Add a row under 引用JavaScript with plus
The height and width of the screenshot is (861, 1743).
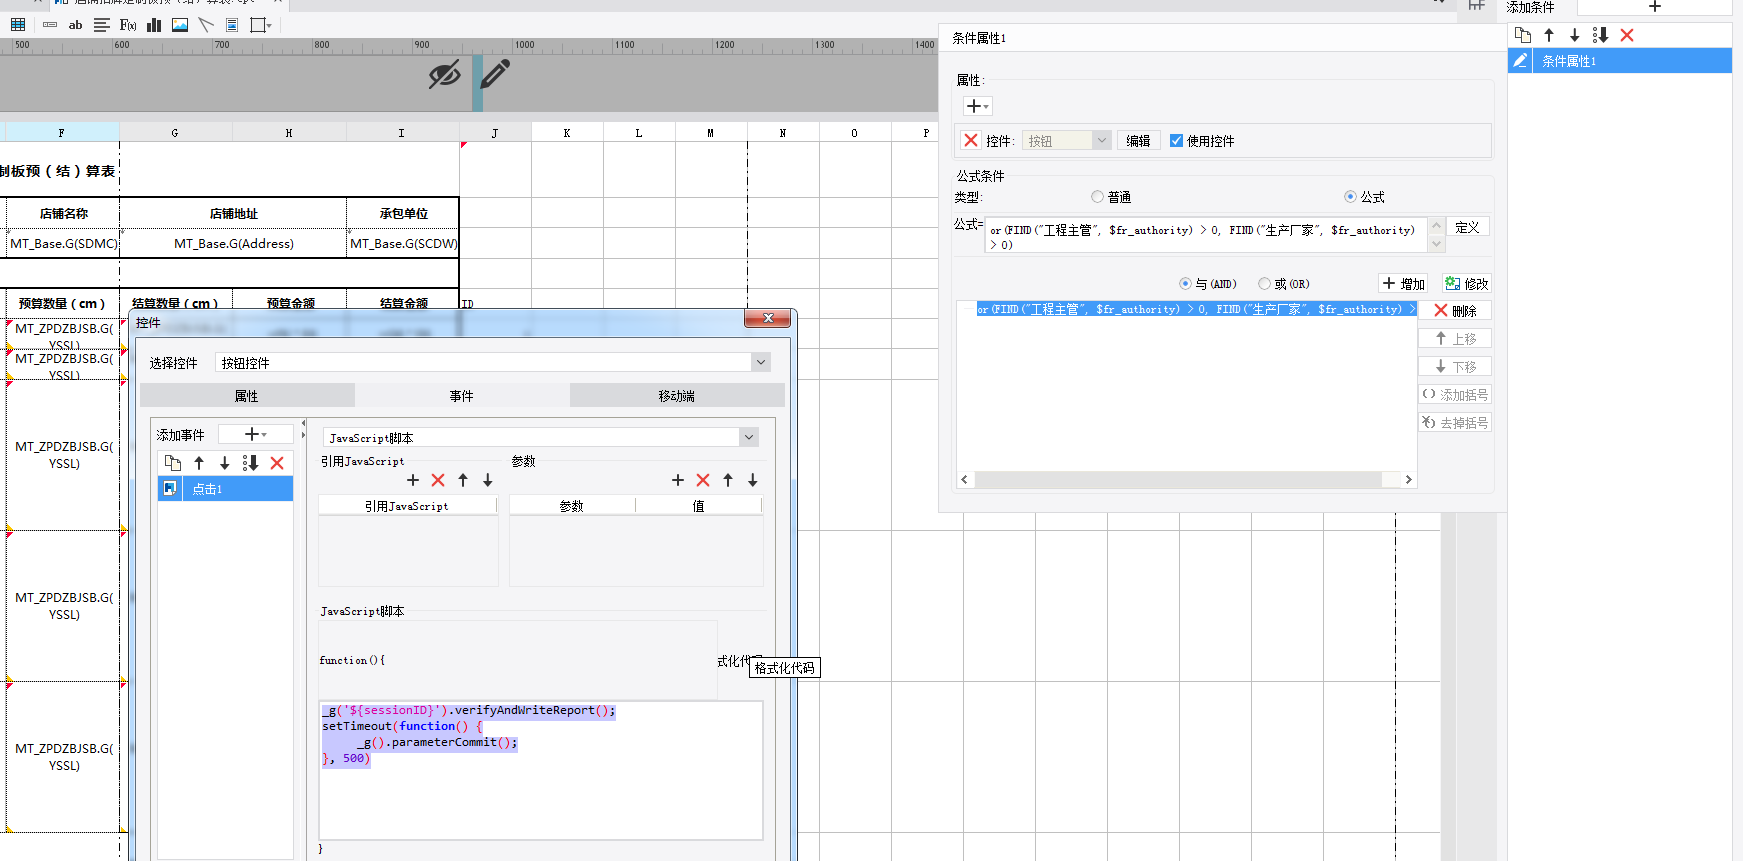413,480
